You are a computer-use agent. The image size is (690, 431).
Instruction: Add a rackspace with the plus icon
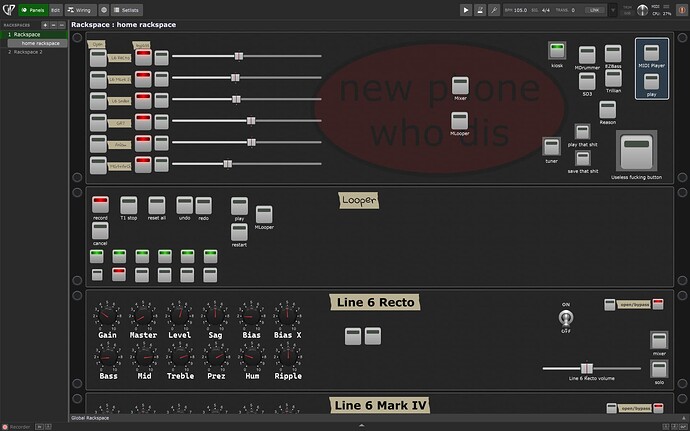click(x=45, y=25)
